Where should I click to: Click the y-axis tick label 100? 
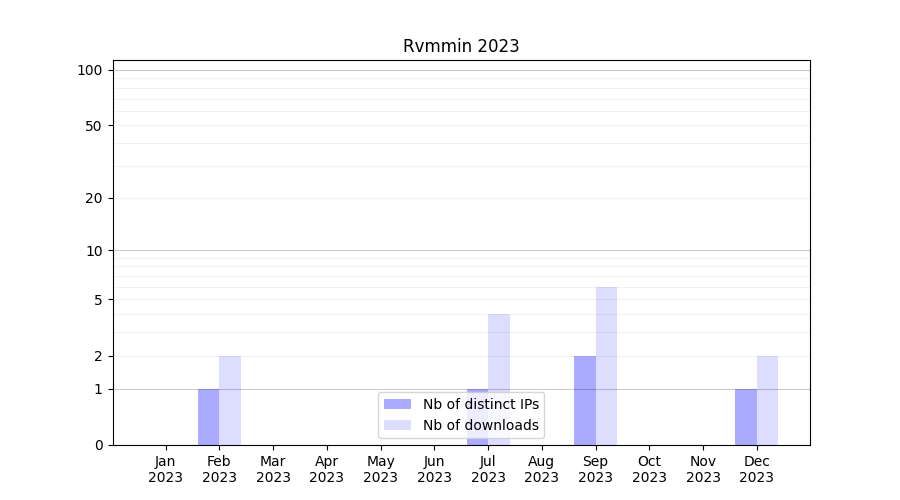pos(90,70)
